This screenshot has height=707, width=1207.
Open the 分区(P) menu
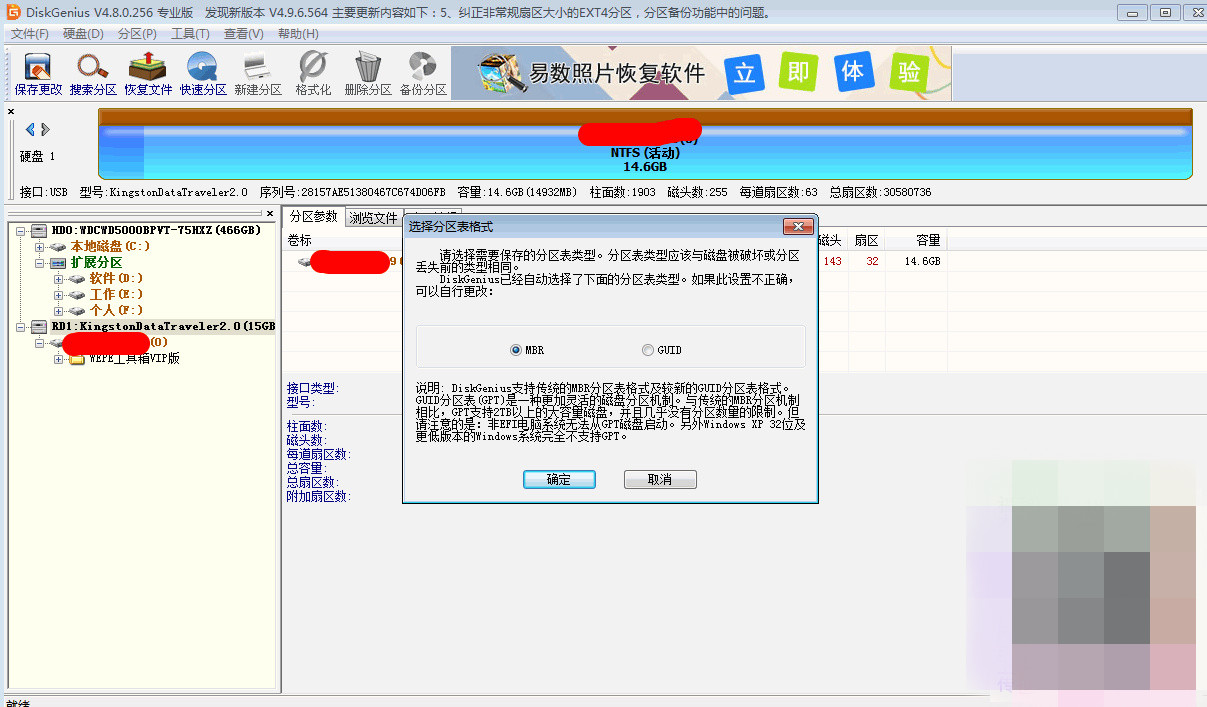click(x=137, y=34)
